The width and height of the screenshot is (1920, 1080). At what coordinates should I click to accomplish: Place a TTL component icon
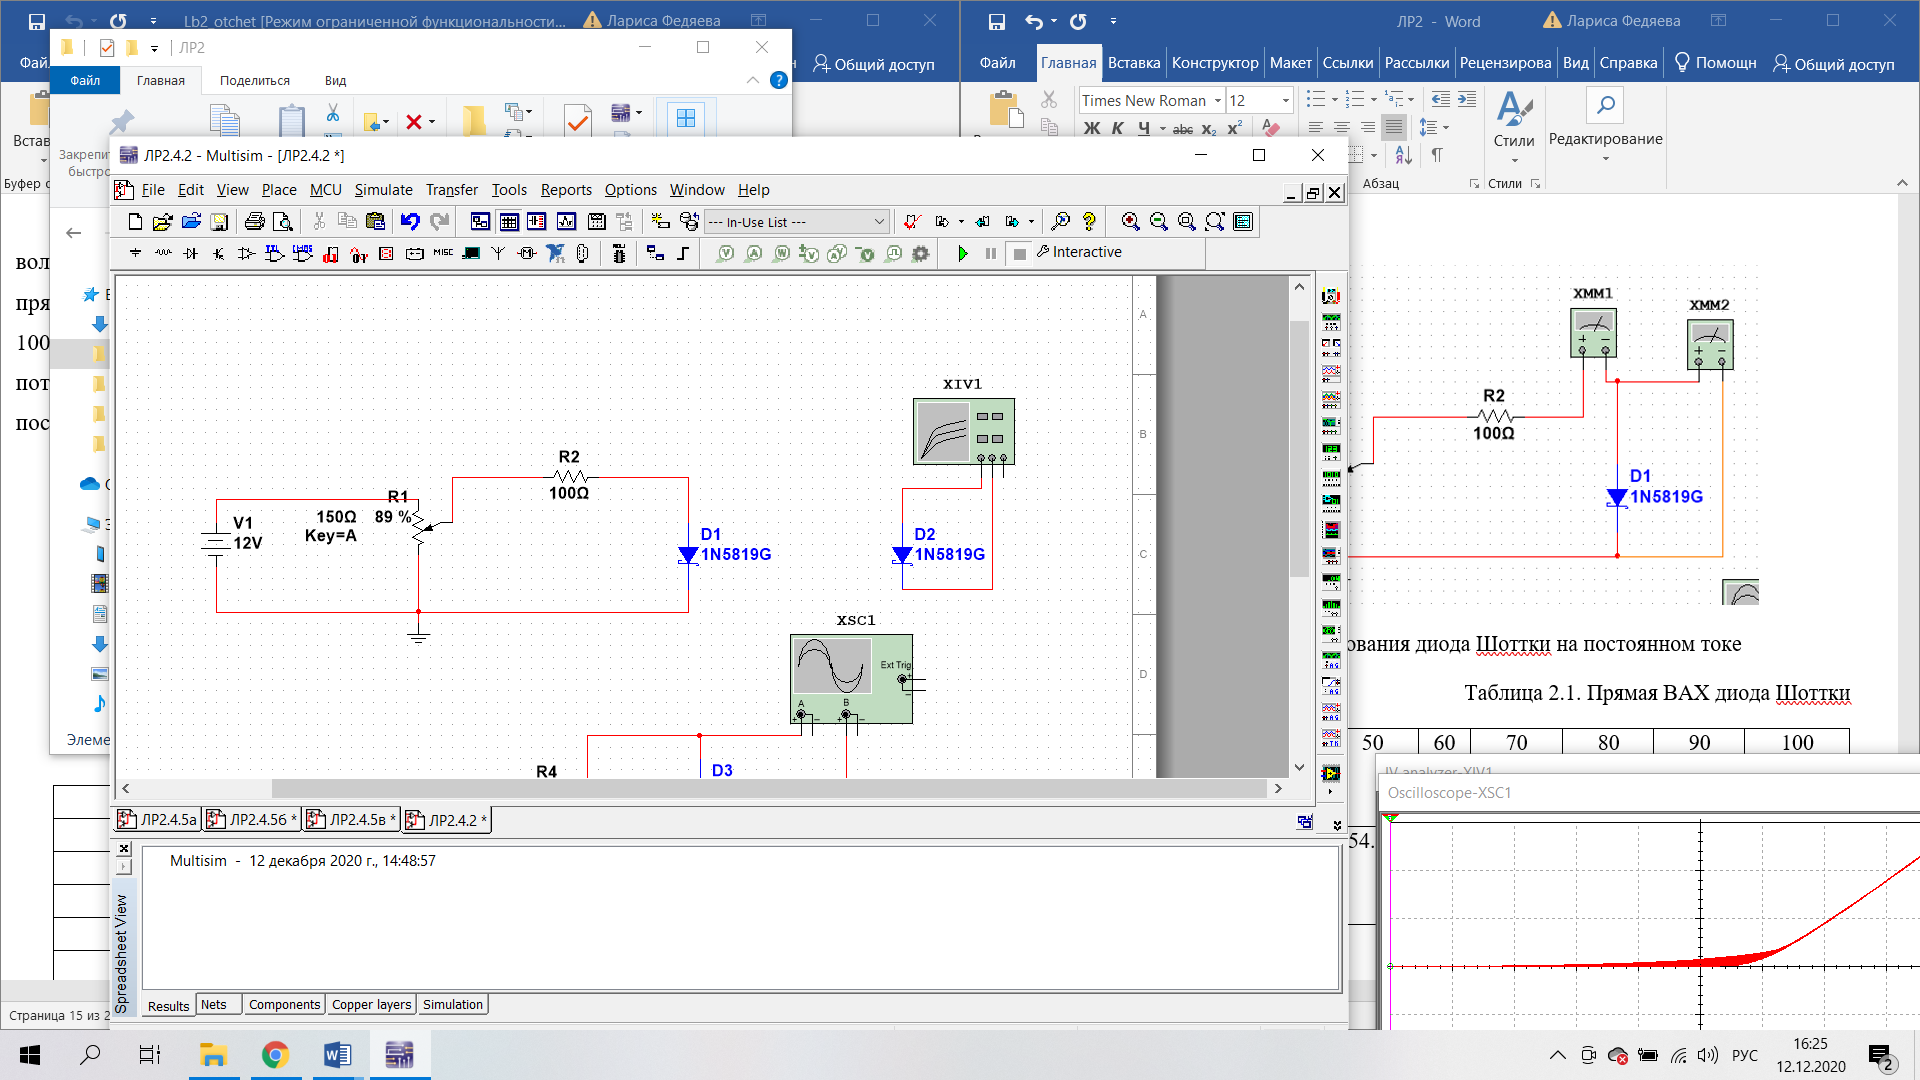[x=275, y=253]
